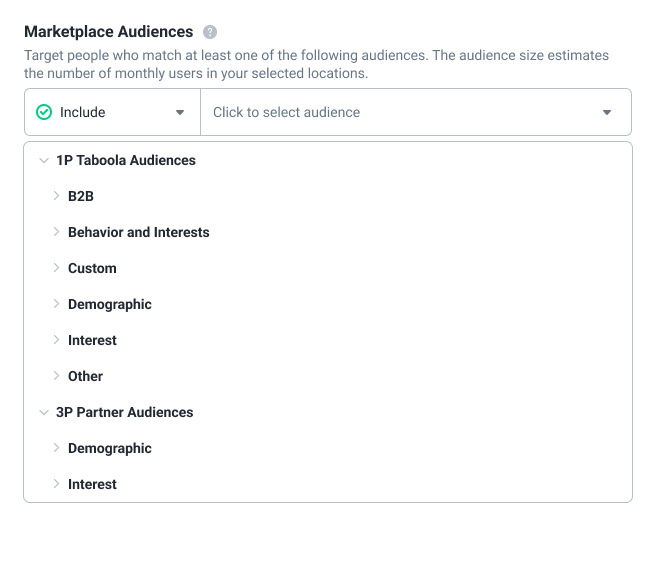This screenshot has width=656, height=574.
Task: Select the B2B tree item label
Action: [x=81, y=196]
